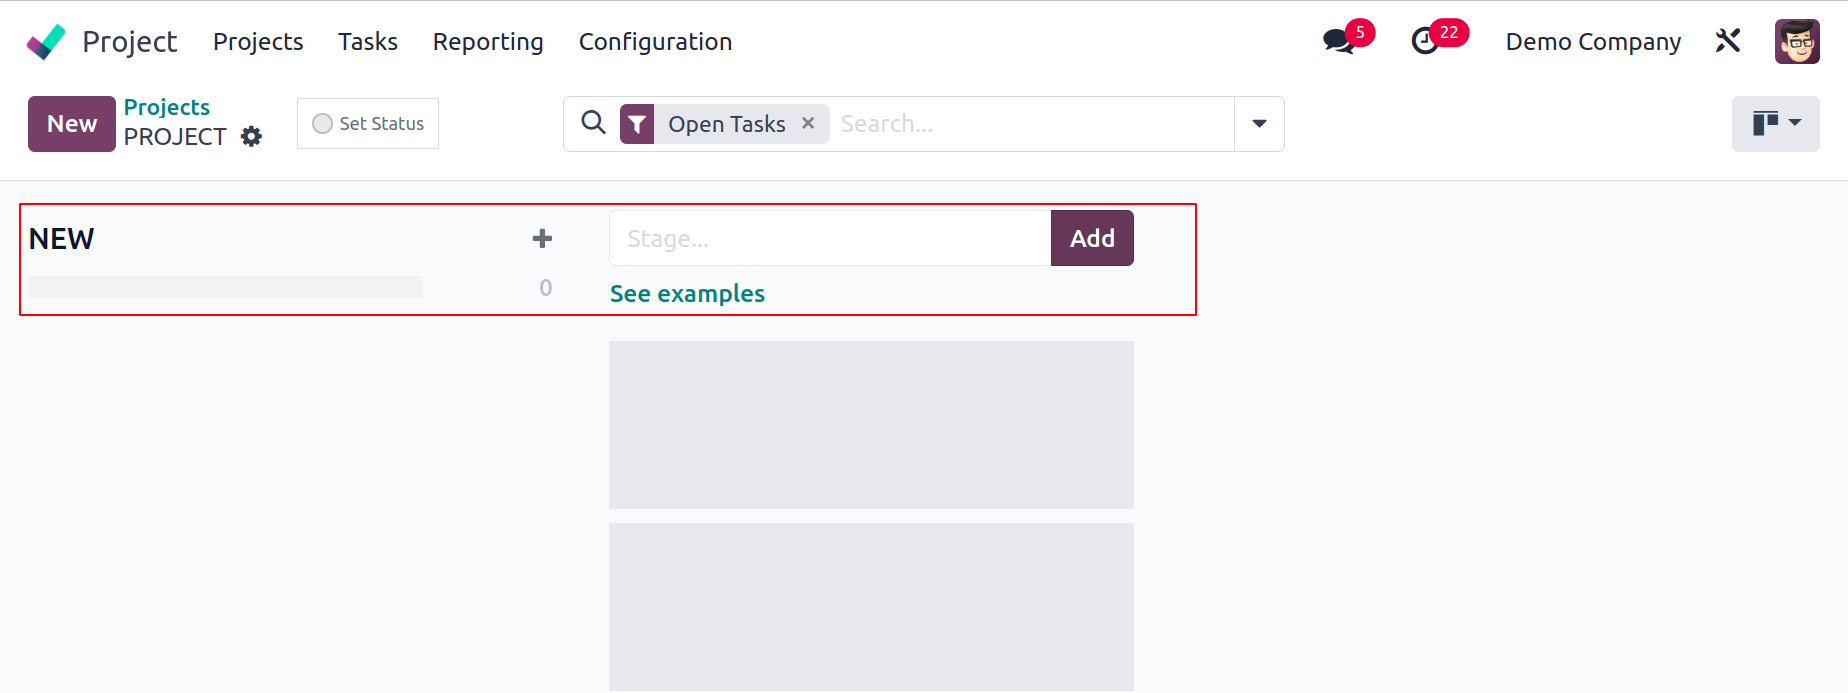This screenshot has width=1848, height=693.
Task: Click the NEW column progress bar
Action: 225,287
